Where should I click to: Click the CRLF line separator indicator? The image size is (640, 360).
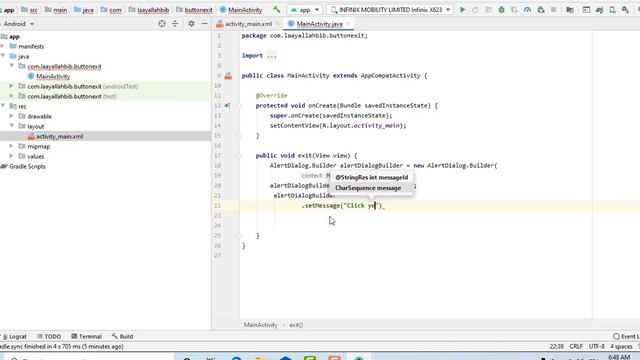coord(576,346)
